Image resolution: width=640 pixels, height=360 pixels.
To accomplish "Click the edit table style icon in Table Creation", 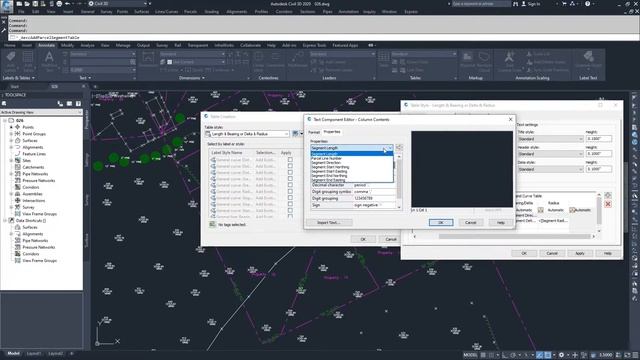I will 295,133.
